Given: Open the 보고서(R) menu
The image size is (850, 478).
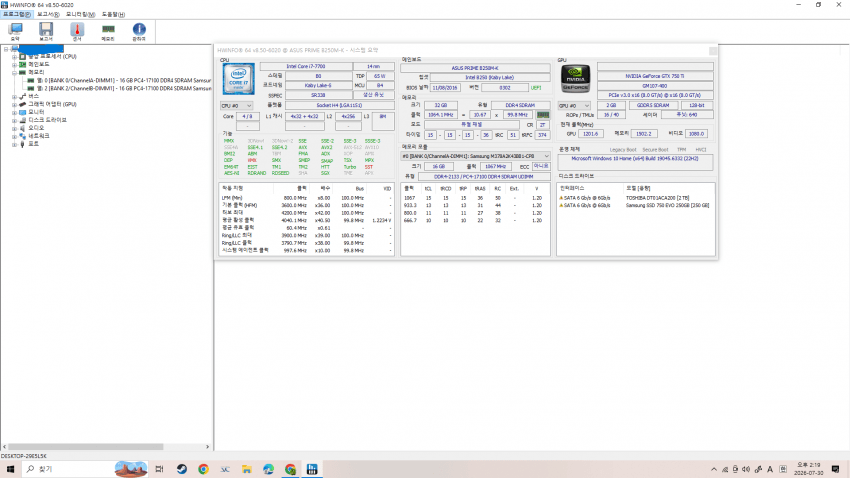Looking at the screenshot, I should click(x=48, y=15).
